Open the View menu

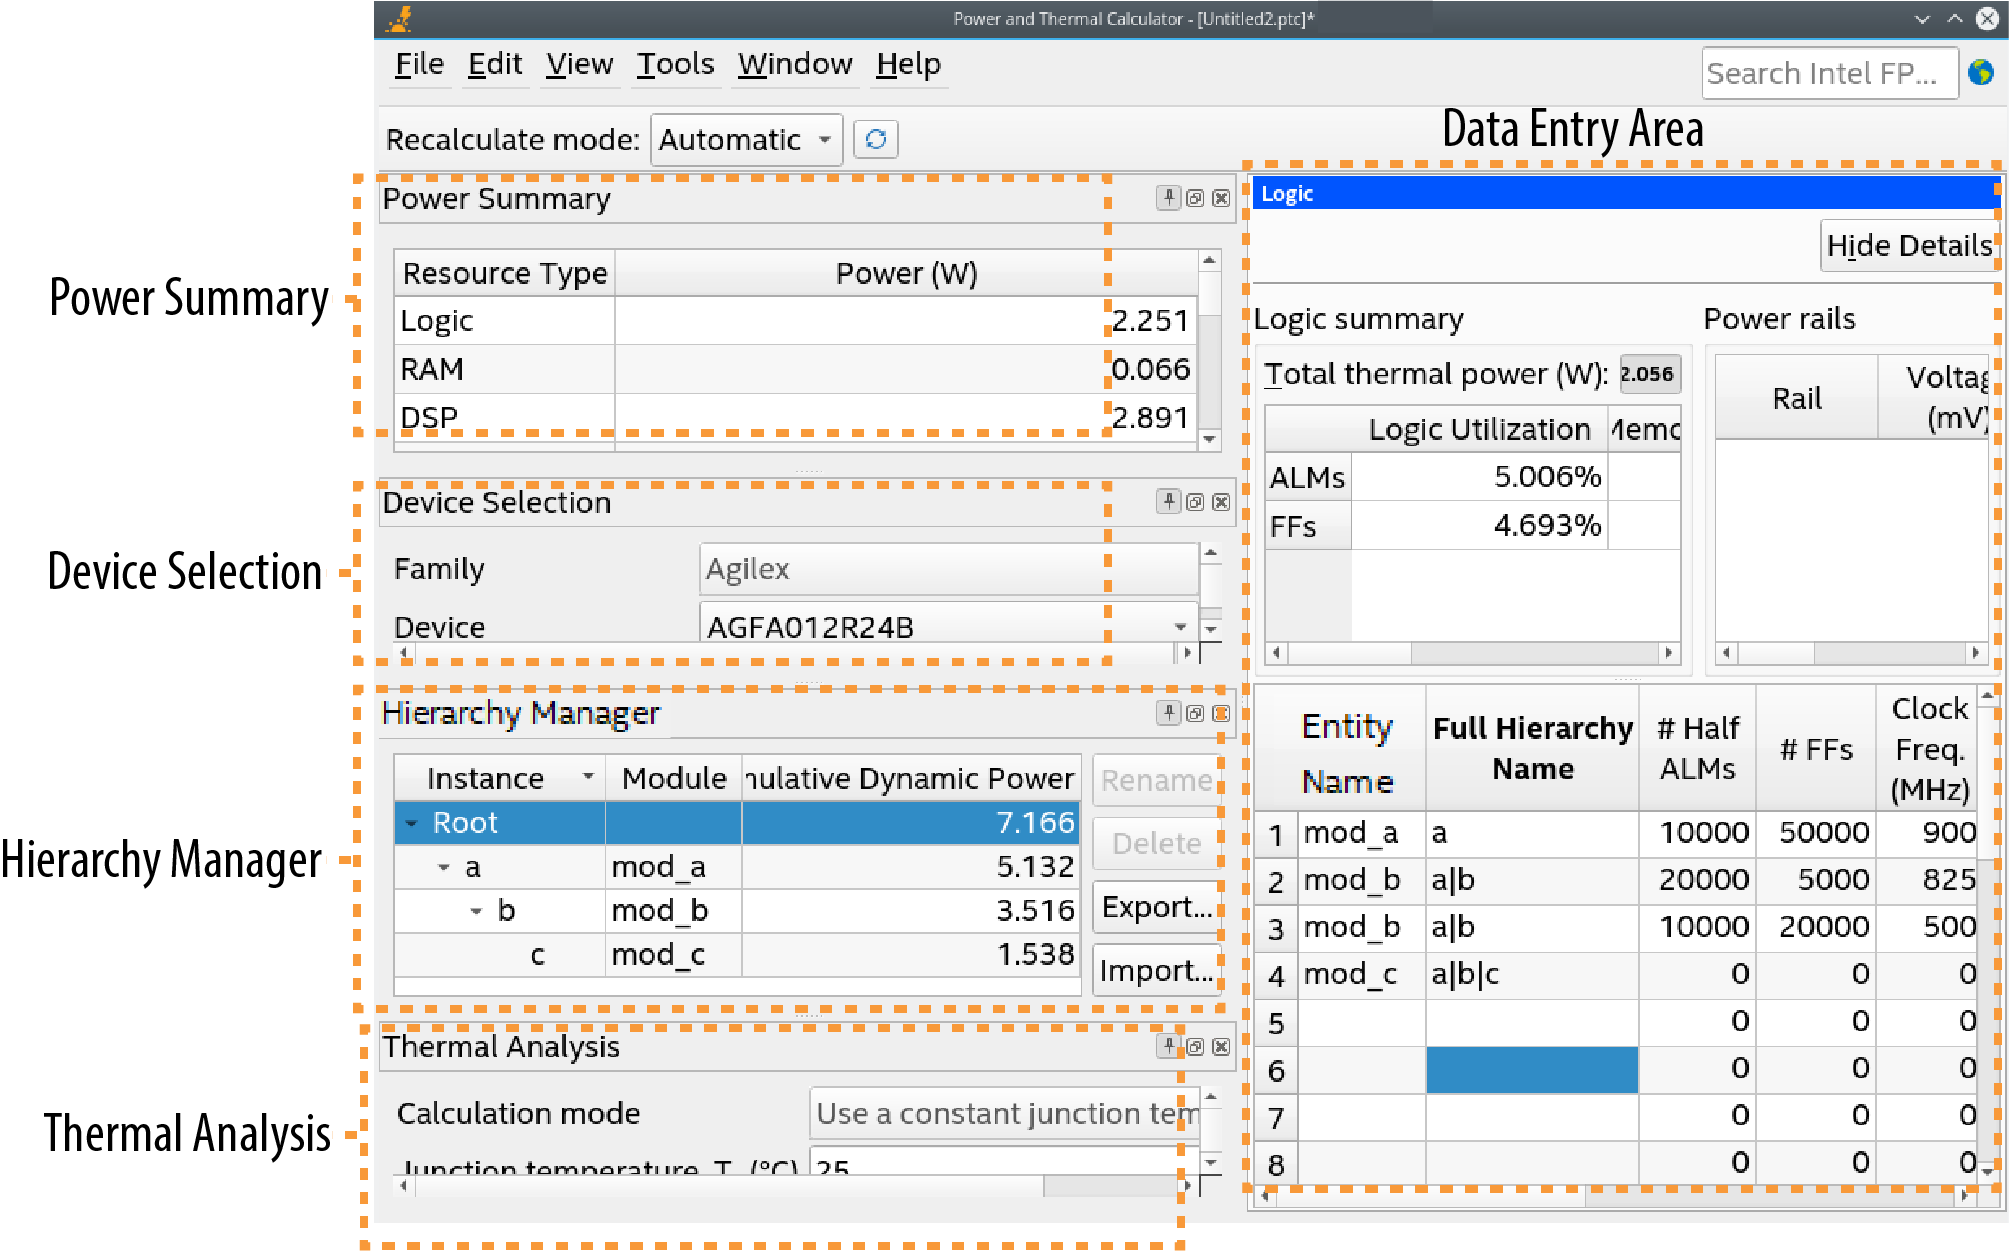(x=579, y=64)
